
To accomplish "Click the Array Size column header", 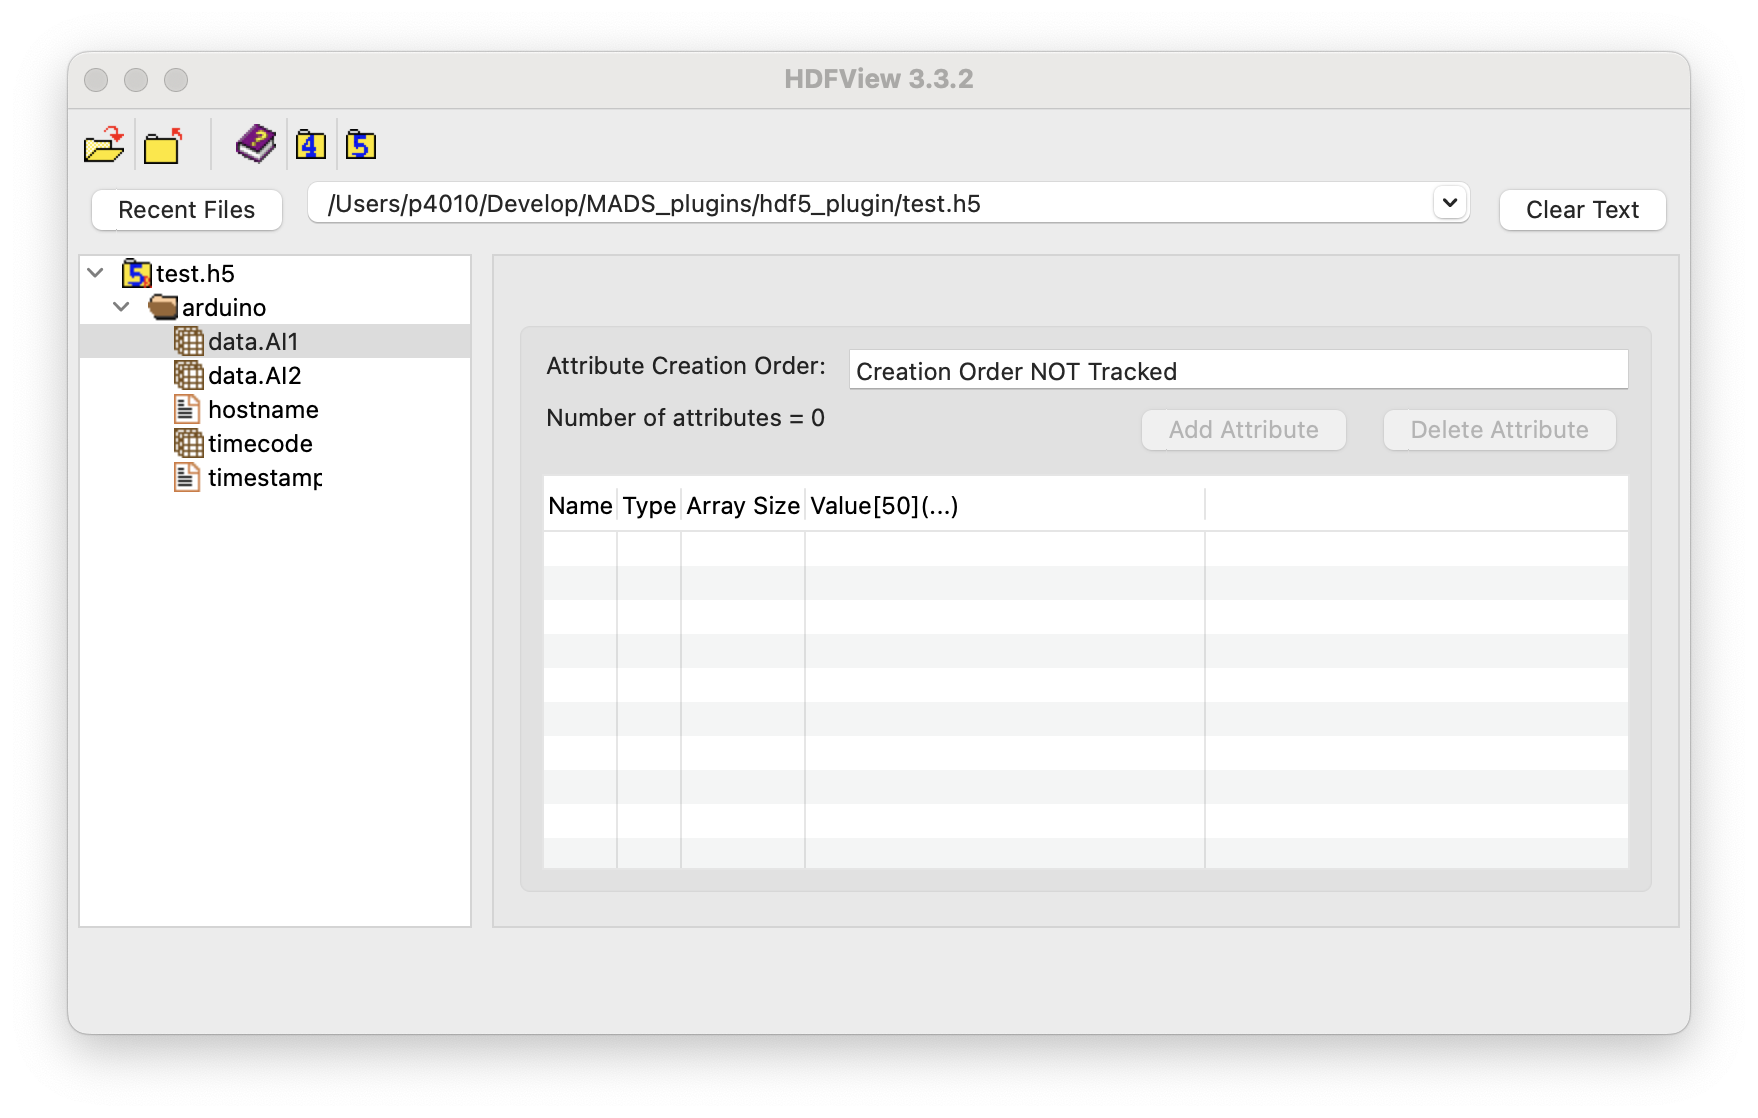I will [x=742, y=506].
